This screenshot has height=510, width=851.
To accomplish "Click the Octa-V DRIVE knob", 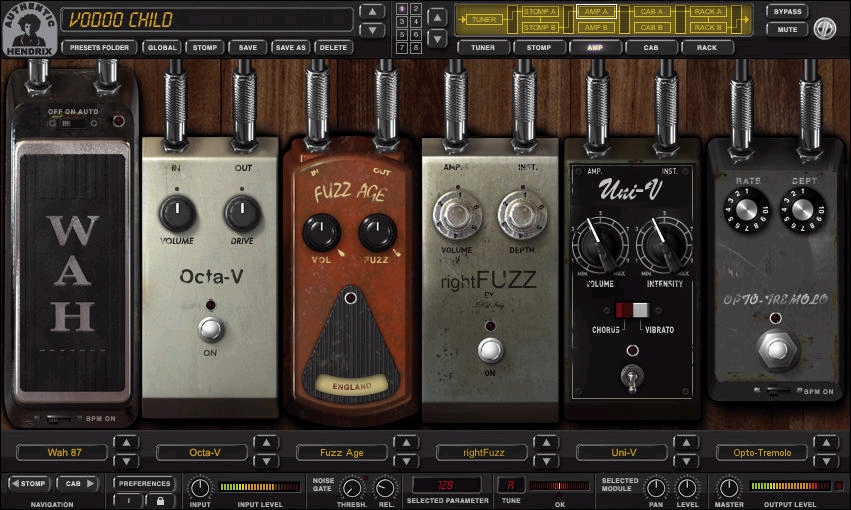I will pyautogui.click(x=242, y=213).
